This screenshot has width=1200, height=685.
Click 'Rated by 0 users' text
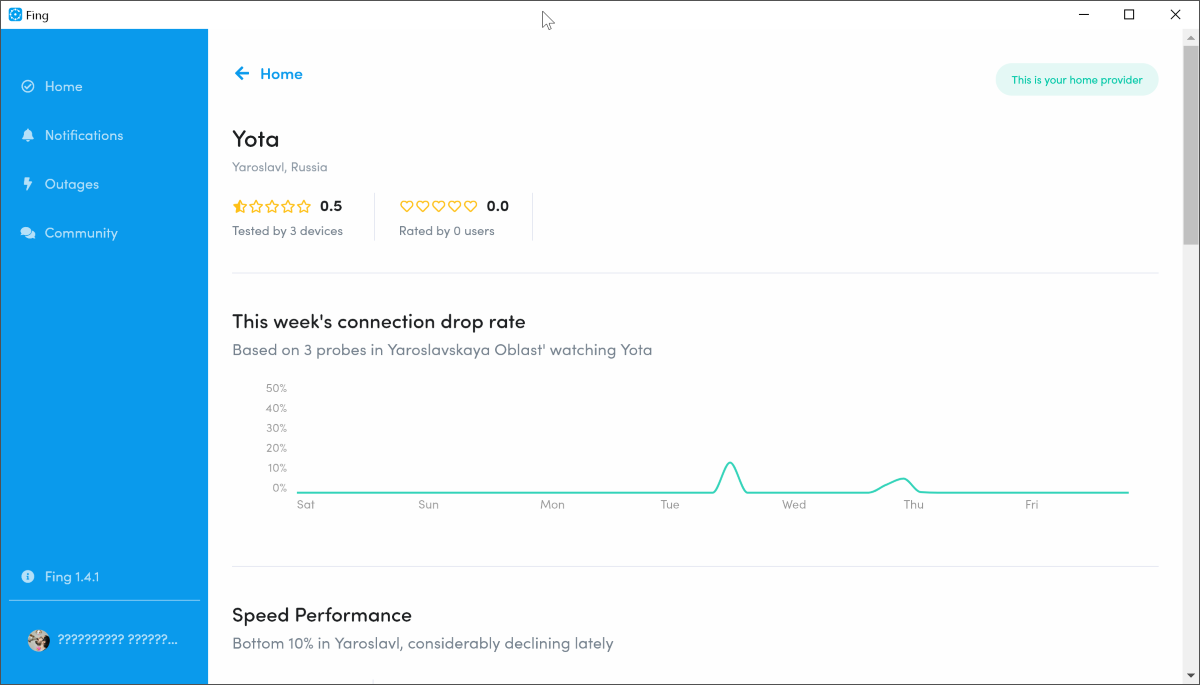coord(447,232)
